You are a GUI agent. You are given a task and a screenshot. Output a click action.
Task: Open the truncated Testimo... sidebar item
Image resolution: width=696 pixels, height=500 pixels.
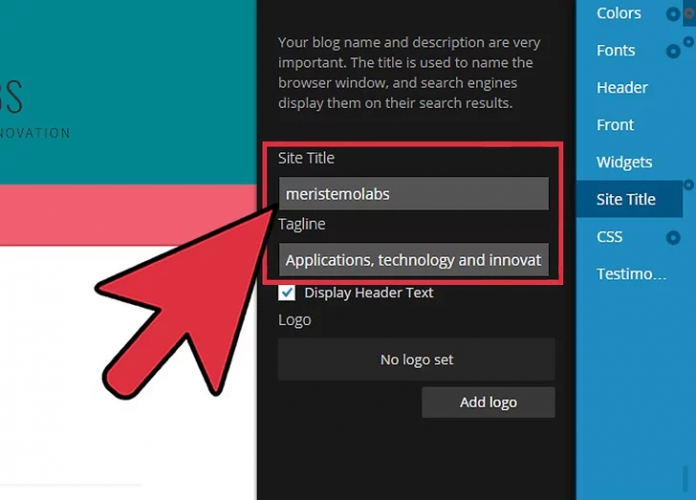coord(631,274)
